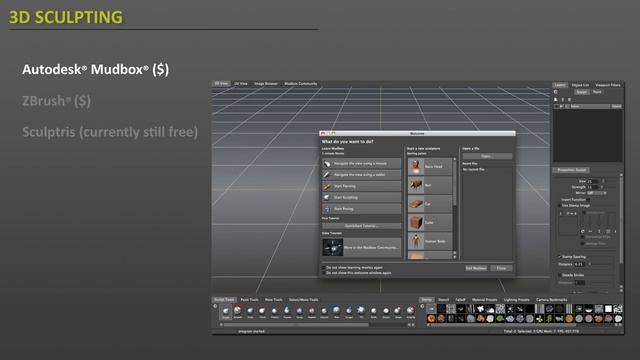640x360 pixels.
Task: Click Paint layer mode button
Action: 597,92
